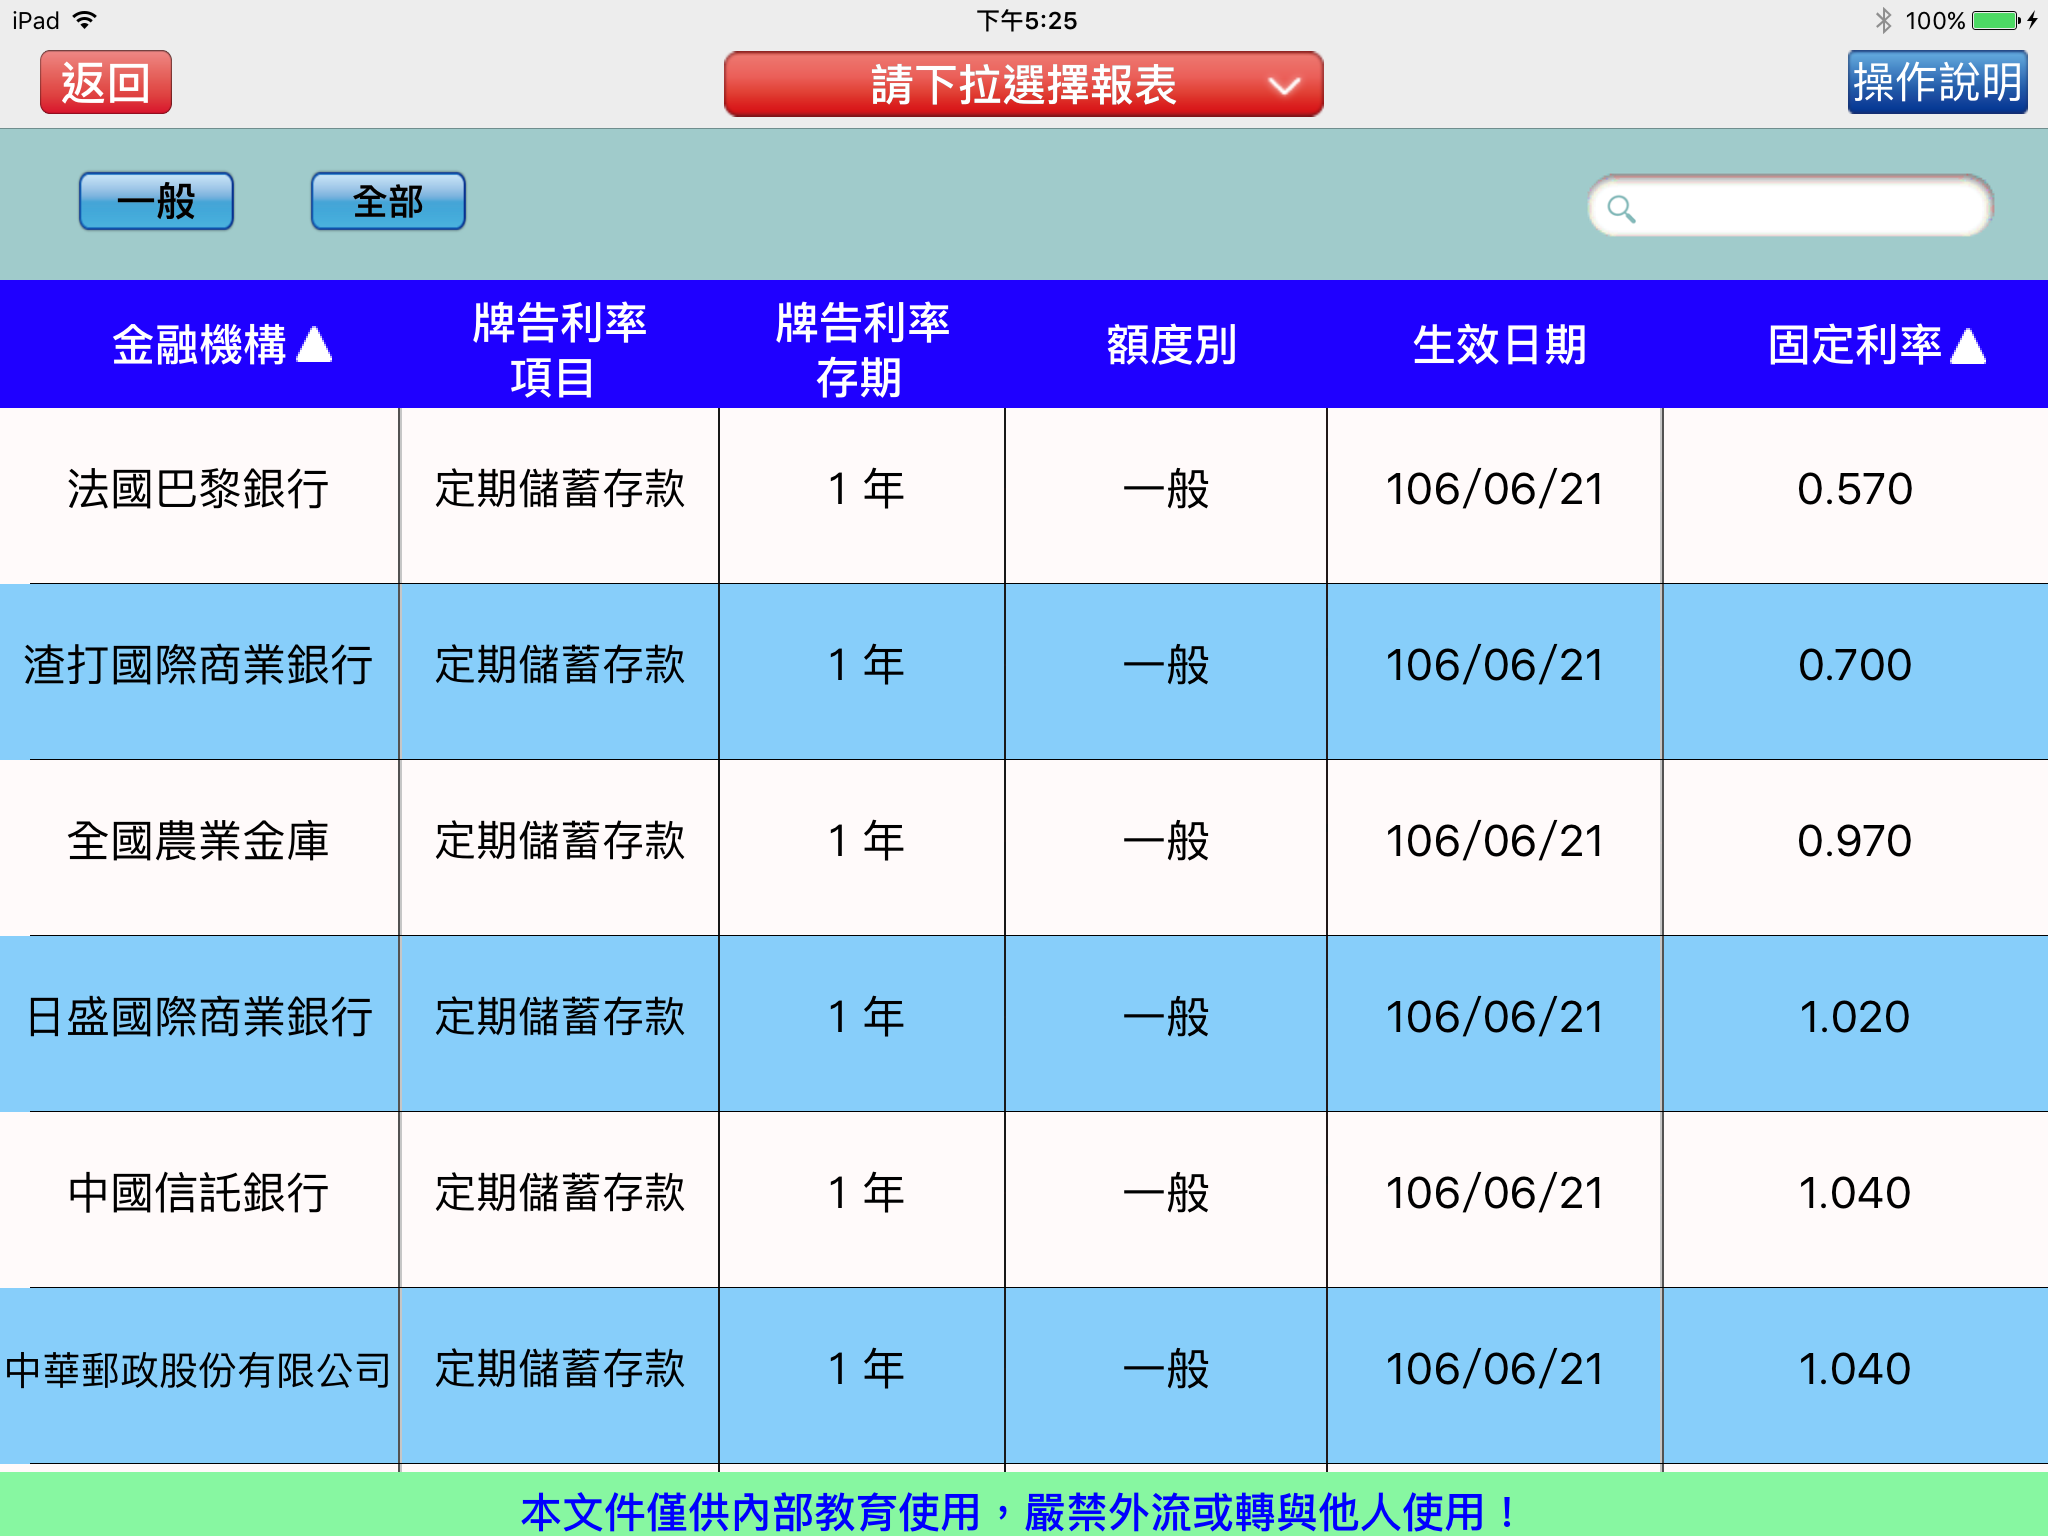Select the 日盛國際商業銀行 row name
Screen dimensions: 2048x1536
[198, 1018]
